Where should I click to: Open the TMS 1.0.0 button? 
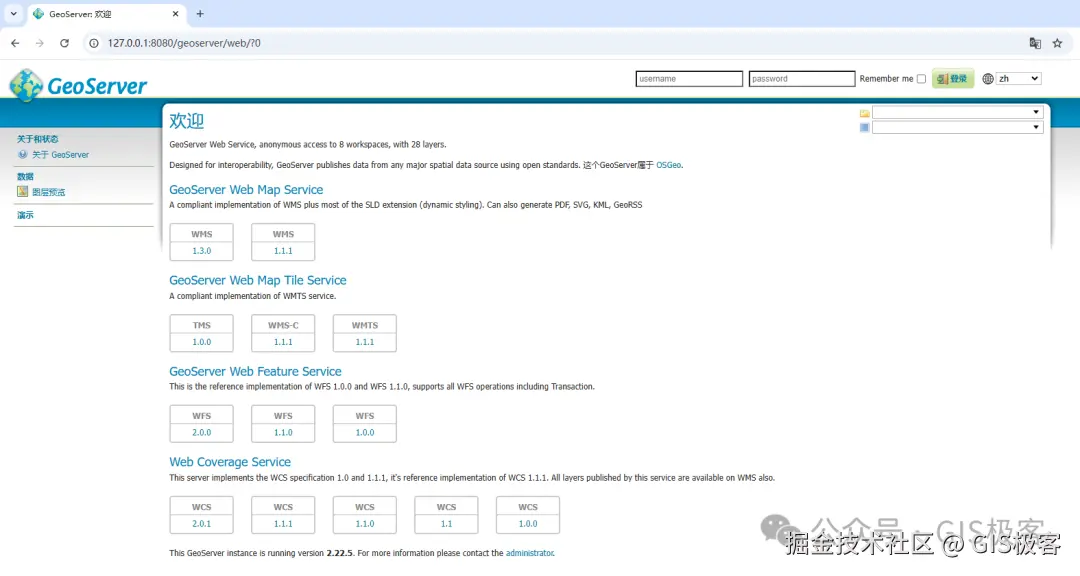202,333
